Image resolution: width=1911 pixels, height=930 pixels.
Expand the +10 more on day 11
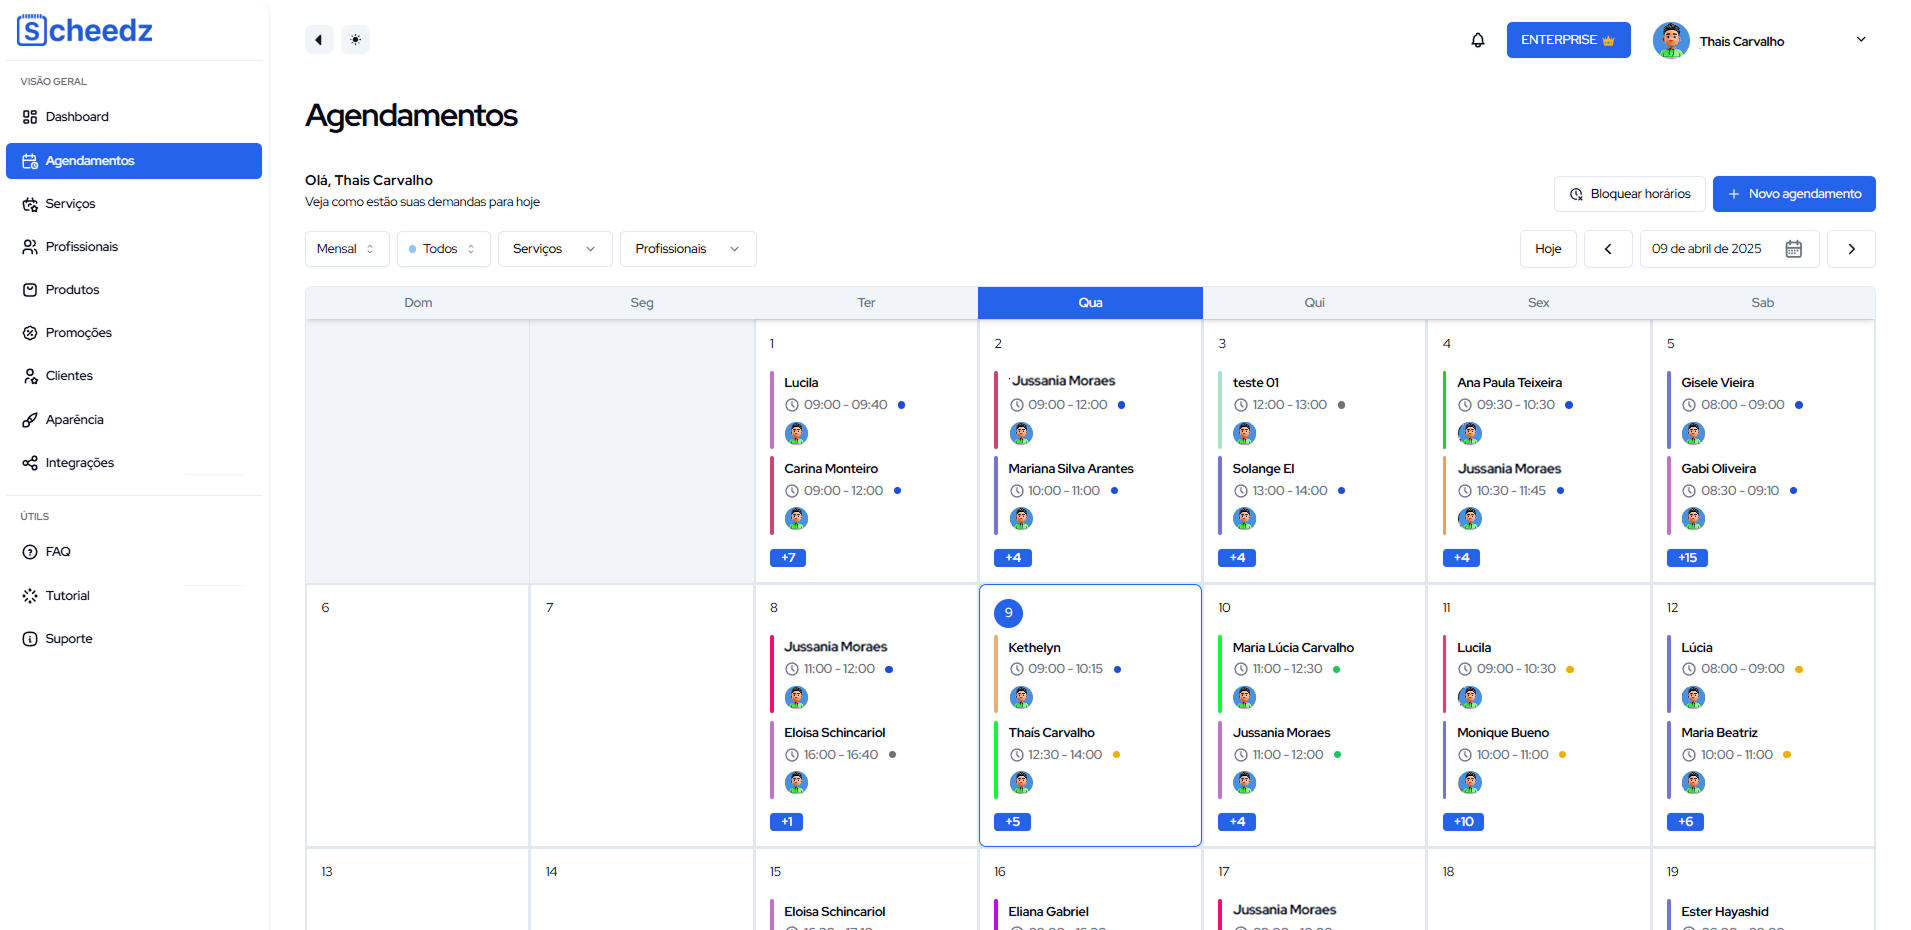[x=1463, y=822]
